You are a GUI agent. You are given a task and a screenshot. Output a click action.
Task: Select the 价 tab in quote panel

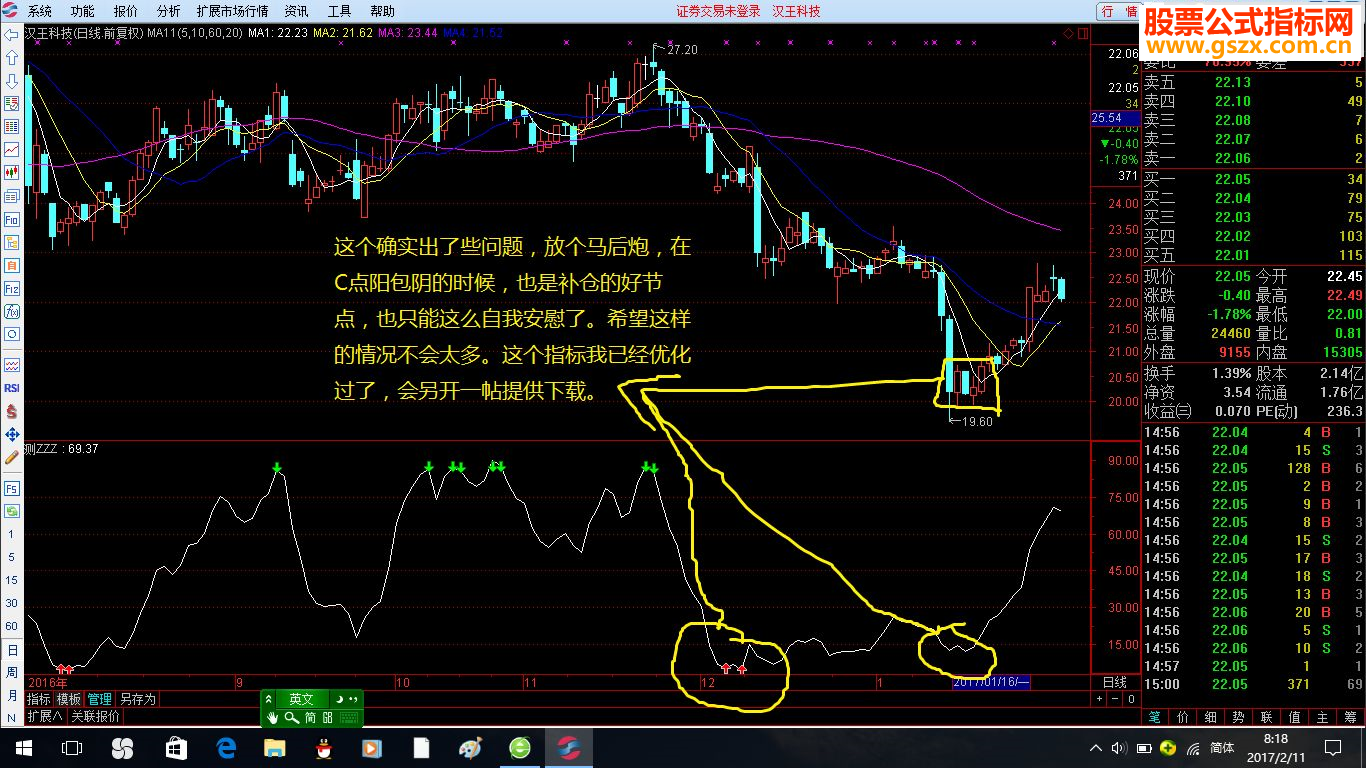click(1182, 717)
